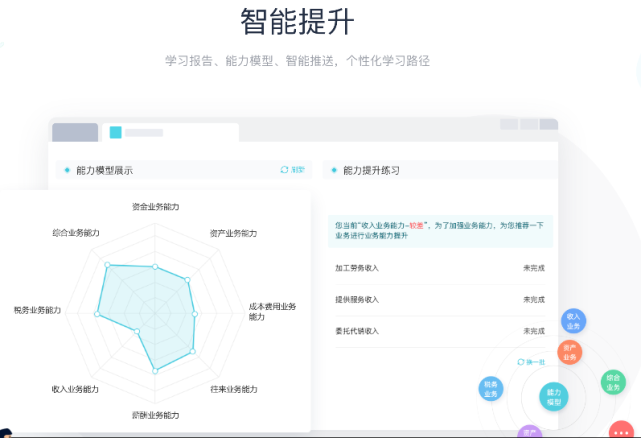
Task: Click the 收入业务能力 radar axis label
Action: [75, 389]
